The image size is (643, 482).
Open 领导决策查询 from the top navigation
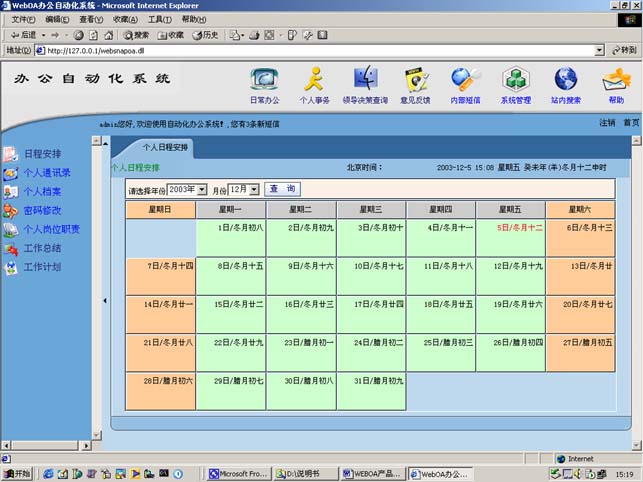point(365,80)
